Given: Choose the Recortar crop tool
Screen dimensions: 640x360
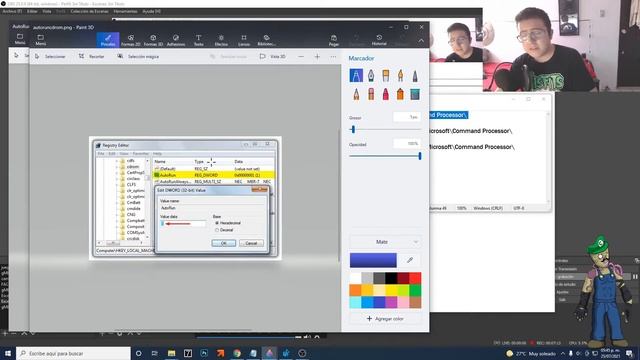Looking at the screenshot, I should [x=91, y=56].
